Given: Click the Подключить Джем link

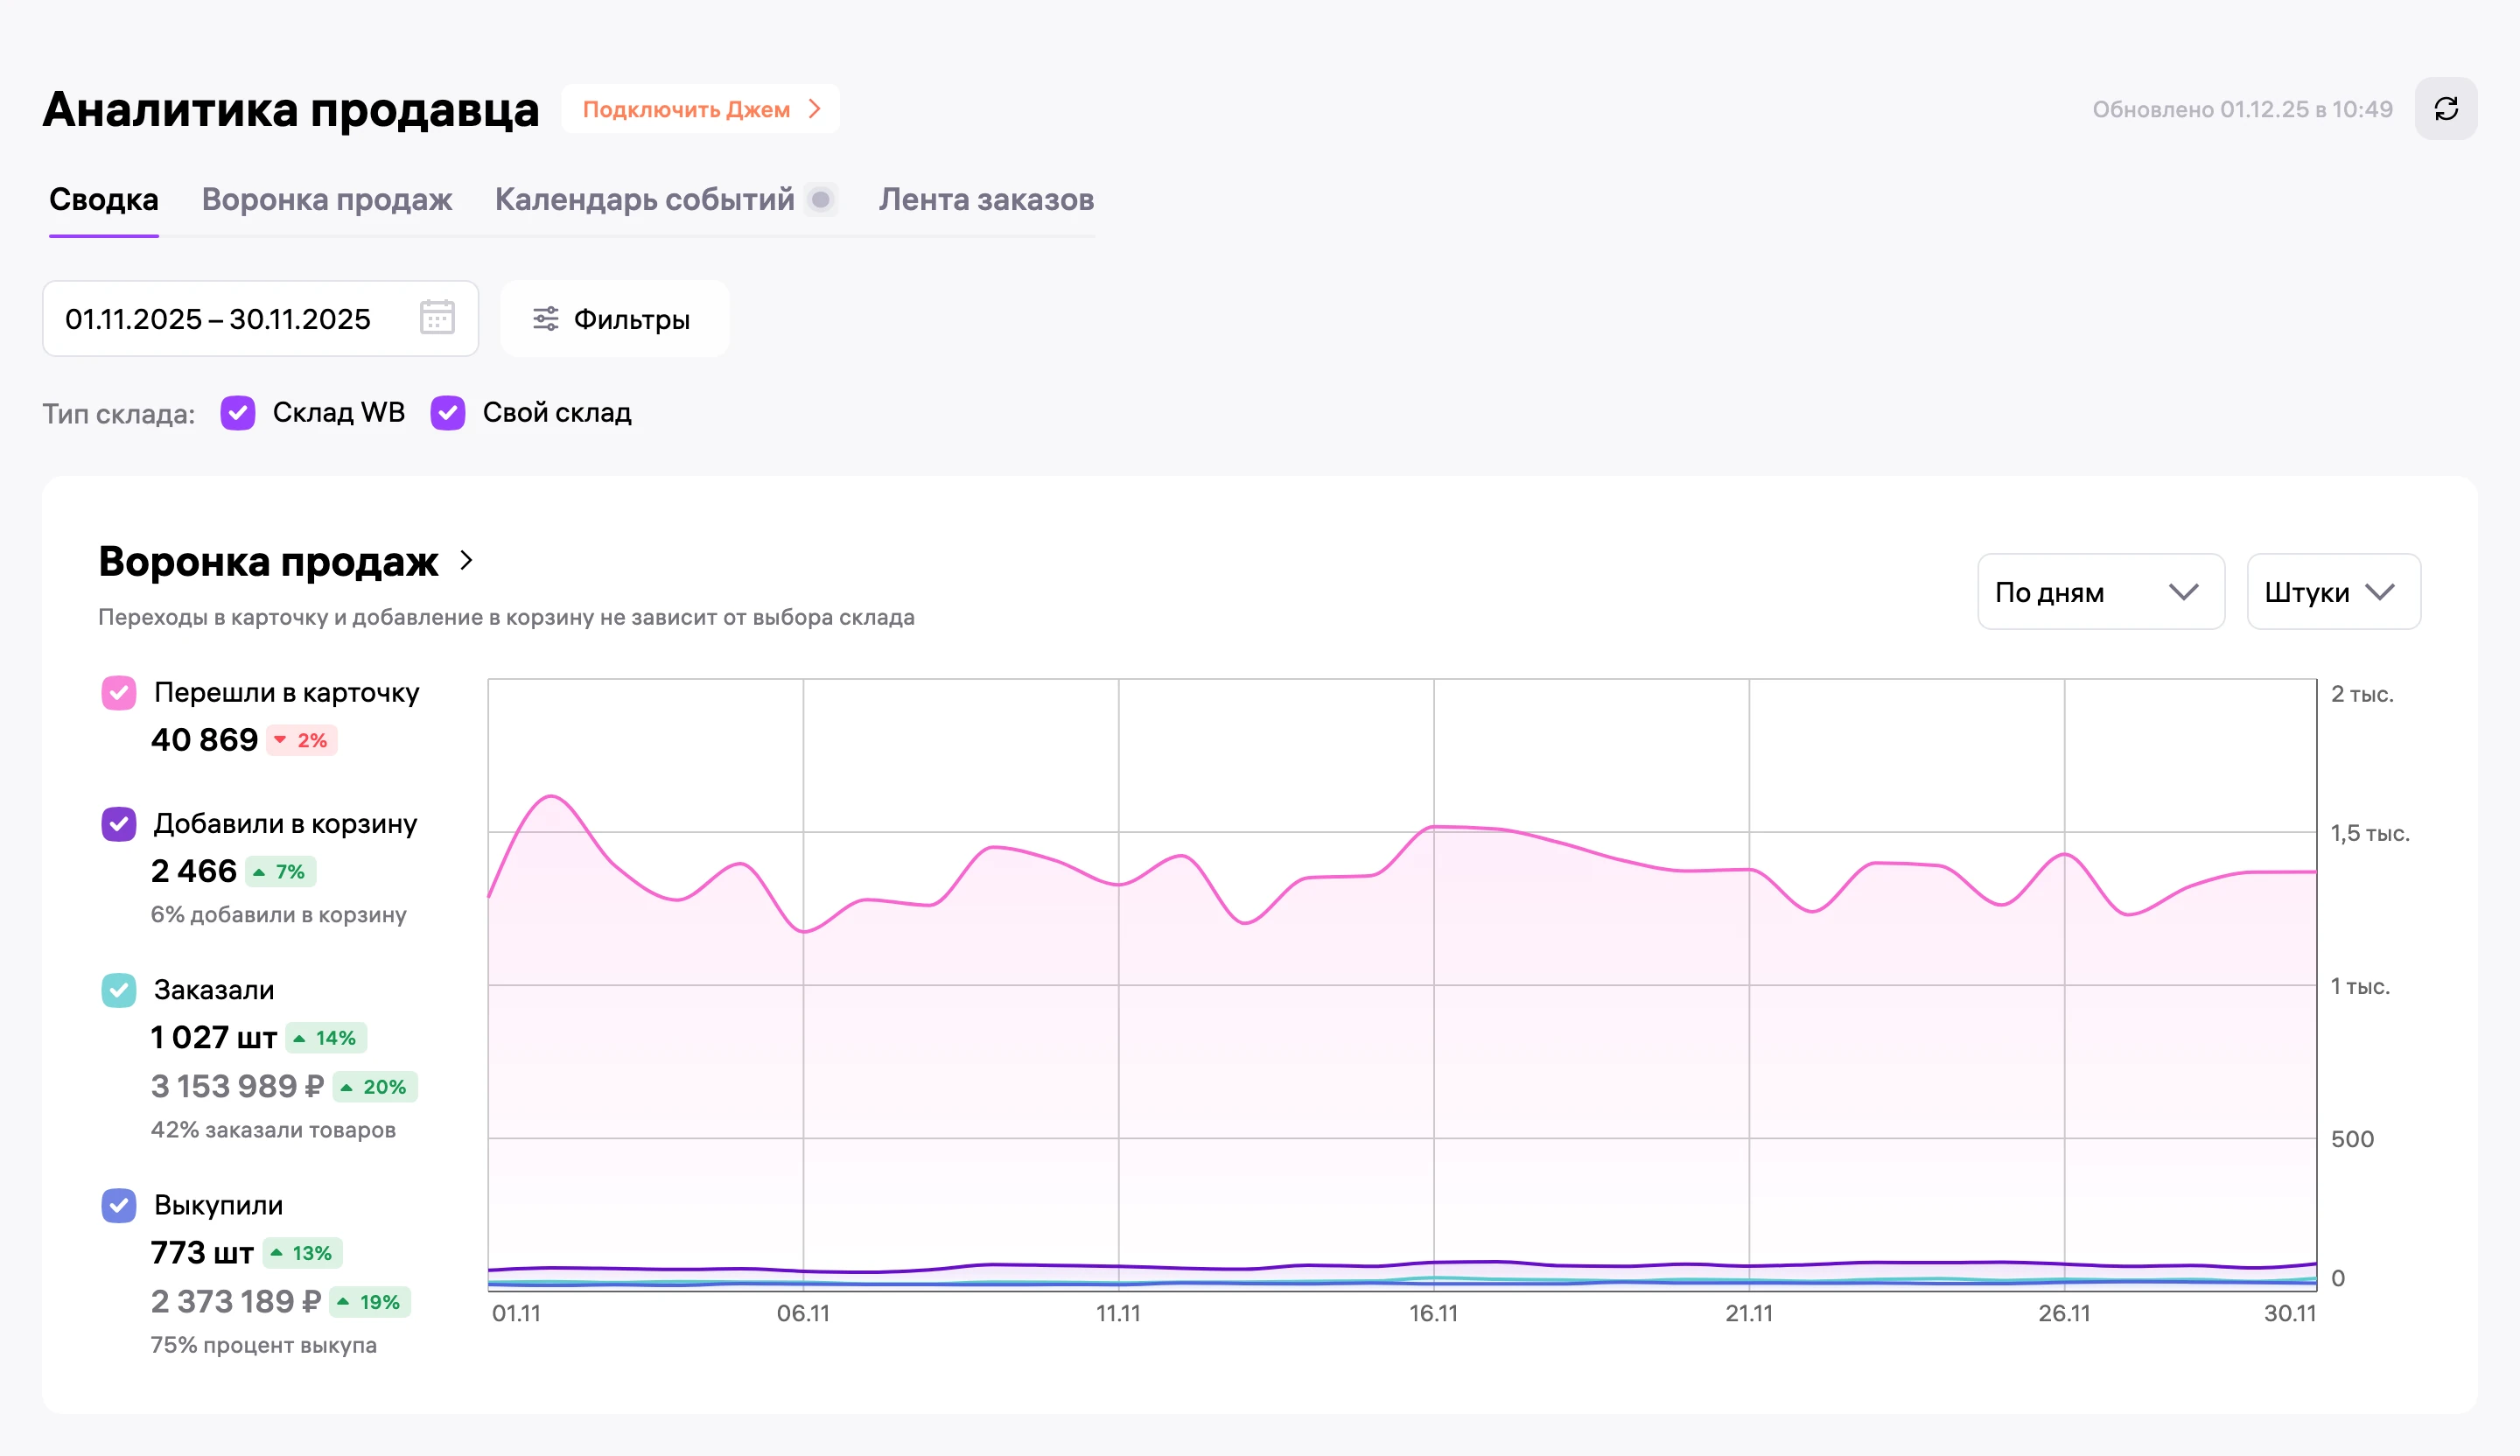Looking at the screenshot, I should [701, 109].
